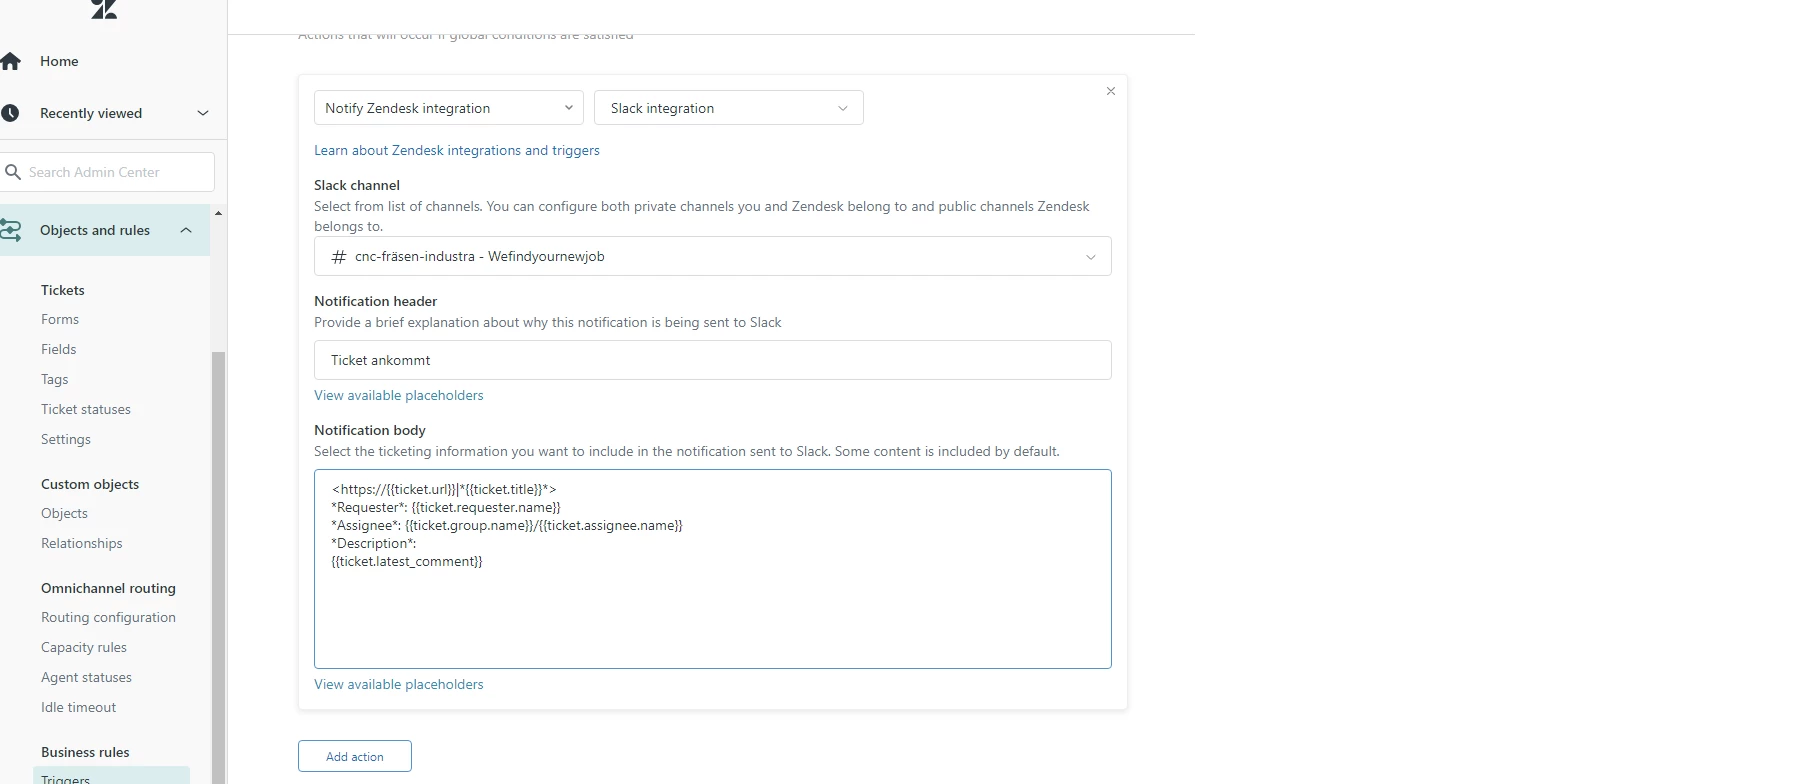Image resolution: width=1800 pixels, height=784 pixels.
Task: Click the *Assignee* placeholder line
Action: coord(507,525)
